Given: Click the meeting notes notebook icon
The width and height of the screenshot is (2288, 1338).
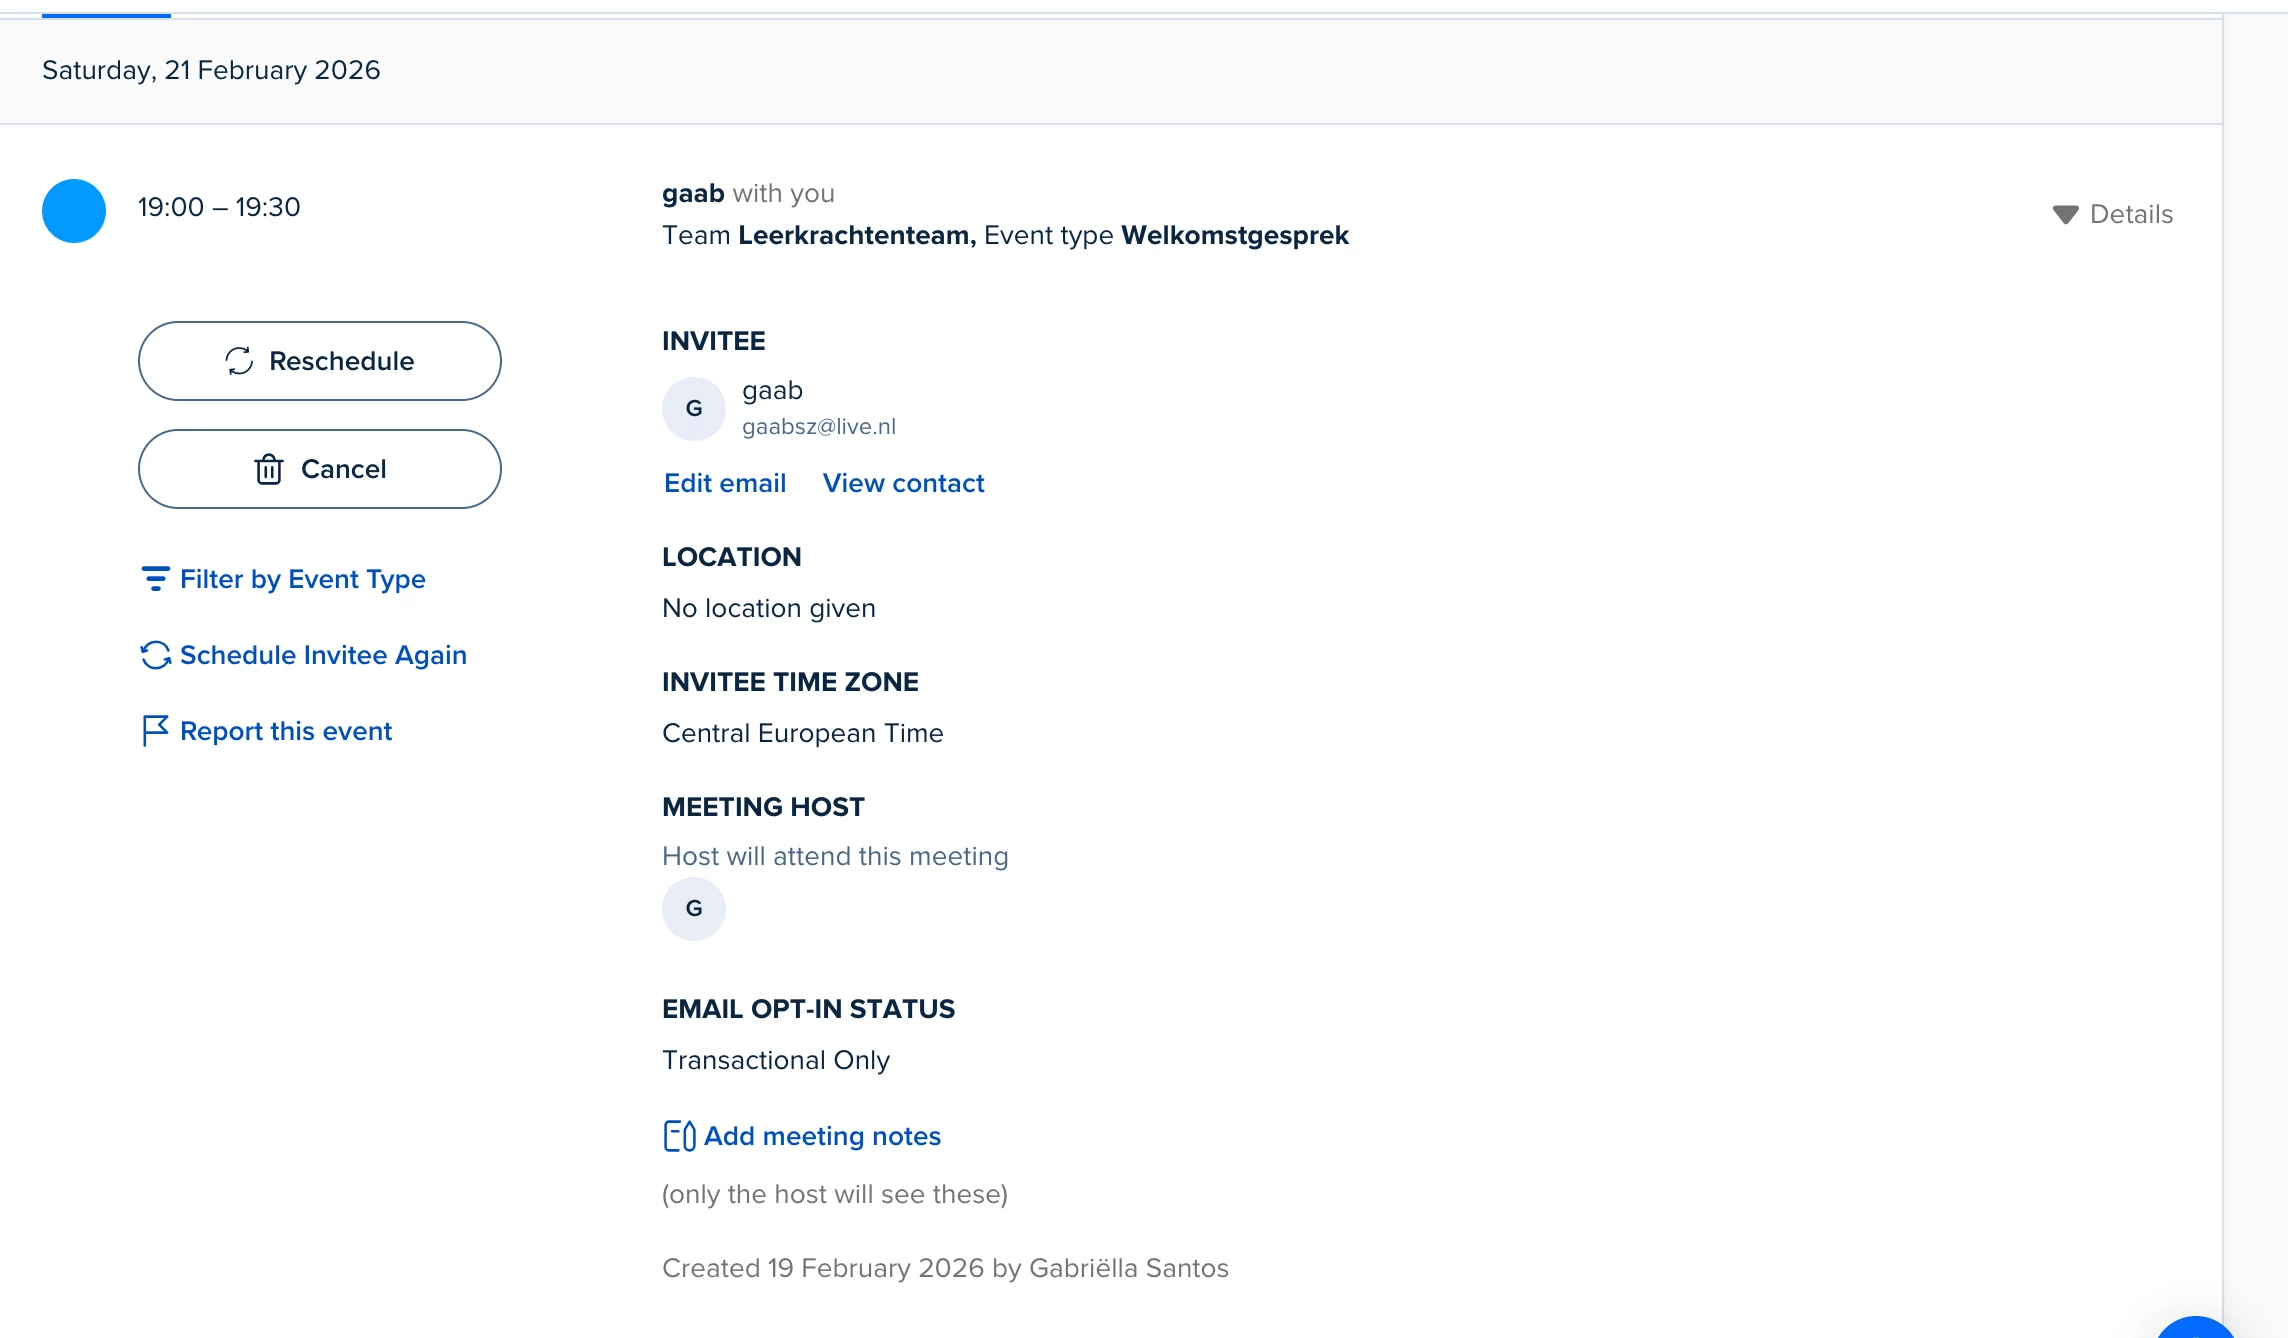Looking at the screenshot, I should pos(679,1136).
